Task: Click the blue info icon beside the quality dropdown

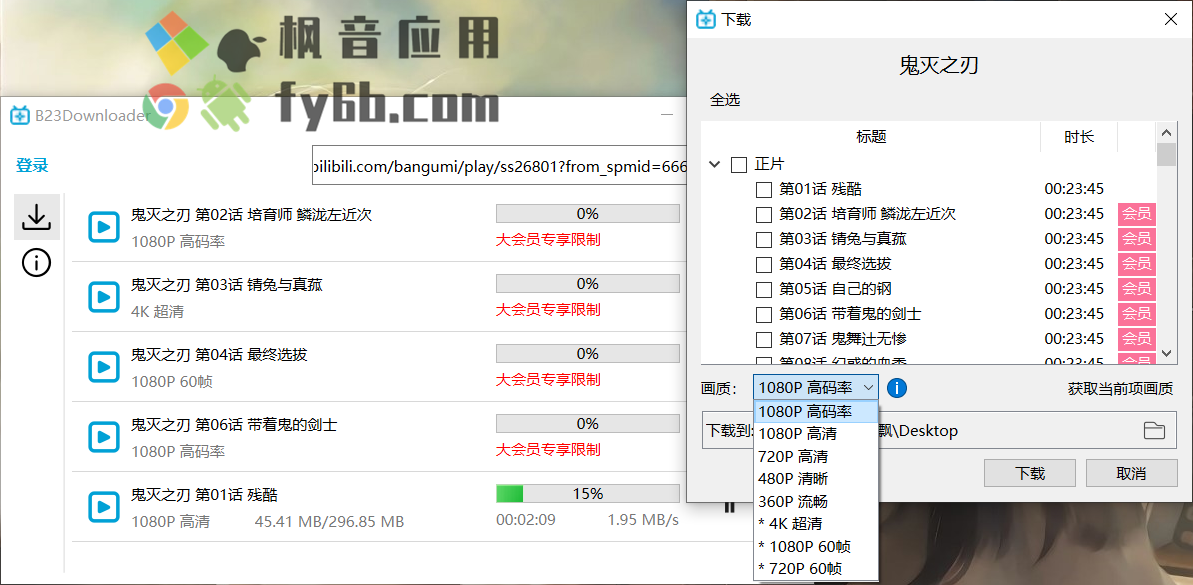Action: tap(897, 388)
